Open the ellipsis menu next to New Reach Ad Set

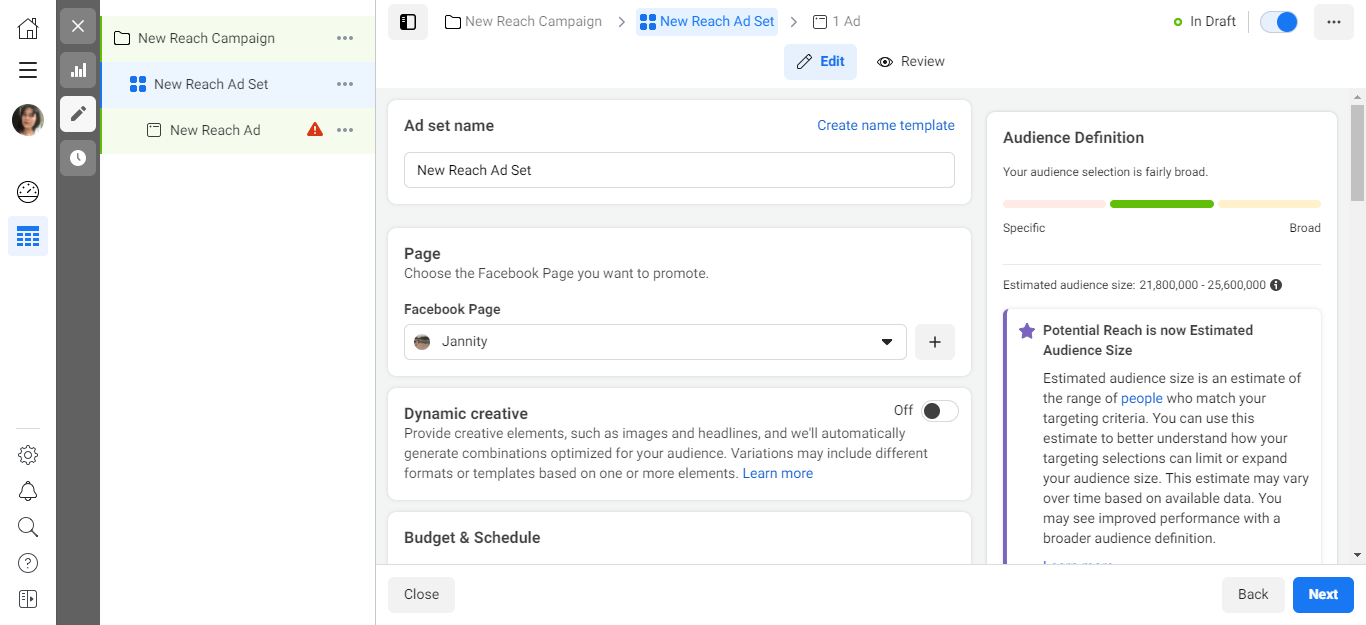tap(345, 83)
